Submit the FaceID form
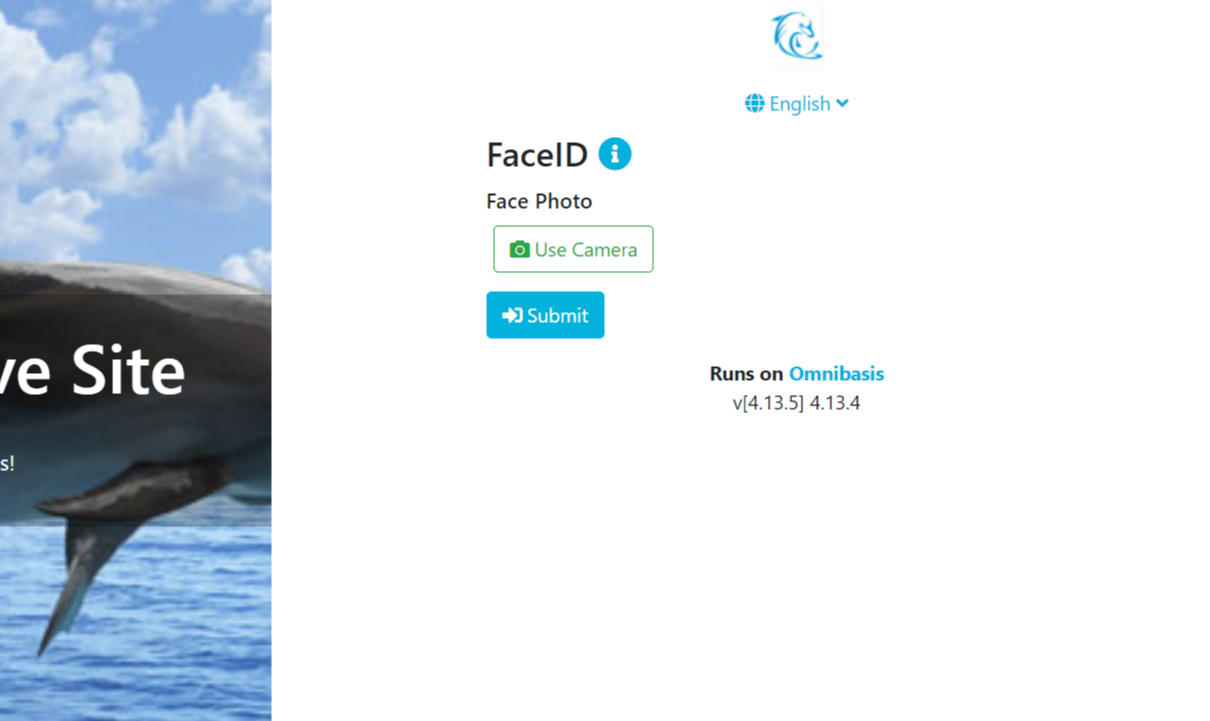 click(545, 315)
